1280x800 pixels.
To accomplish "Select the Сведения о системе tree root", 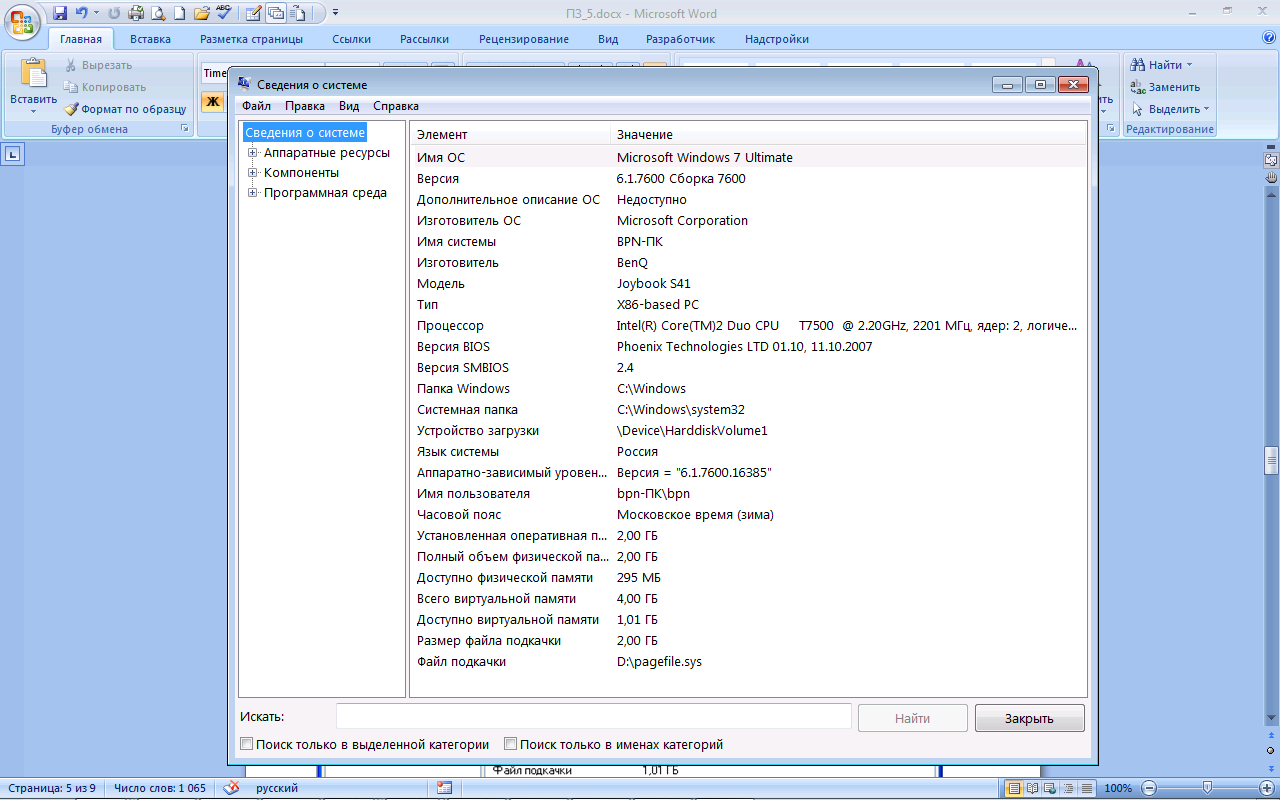I will pyautogui.click(x=305, y=132).
